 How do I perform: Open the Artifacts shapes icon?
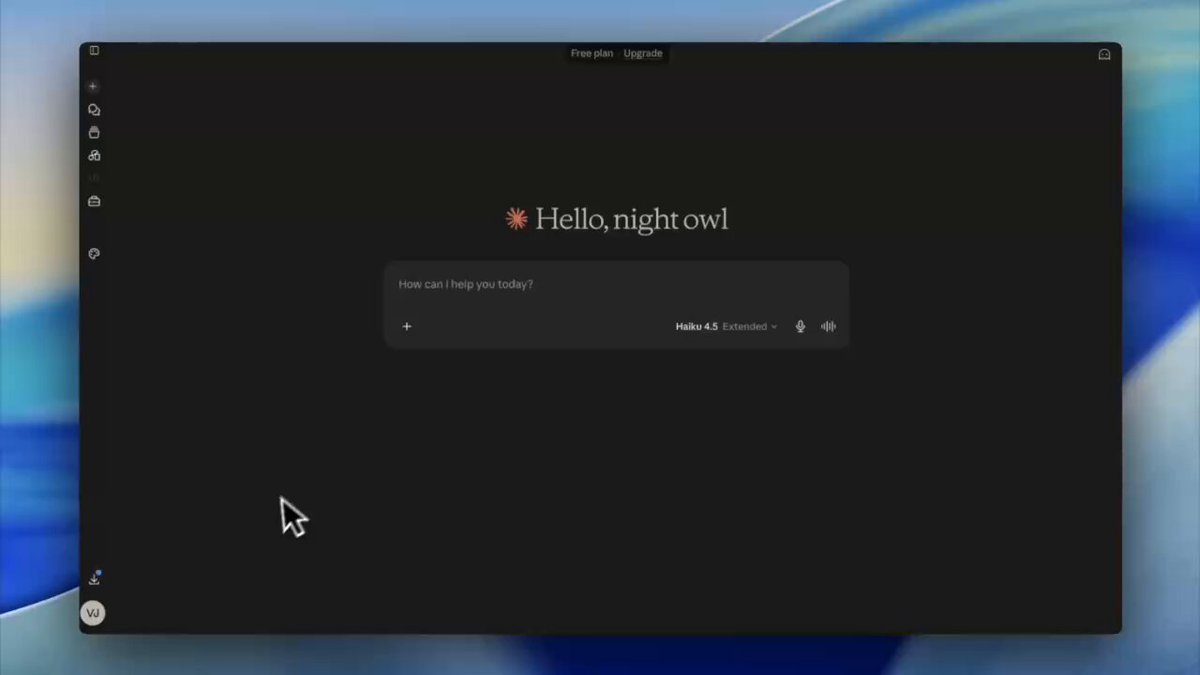[x=94, y=155]
